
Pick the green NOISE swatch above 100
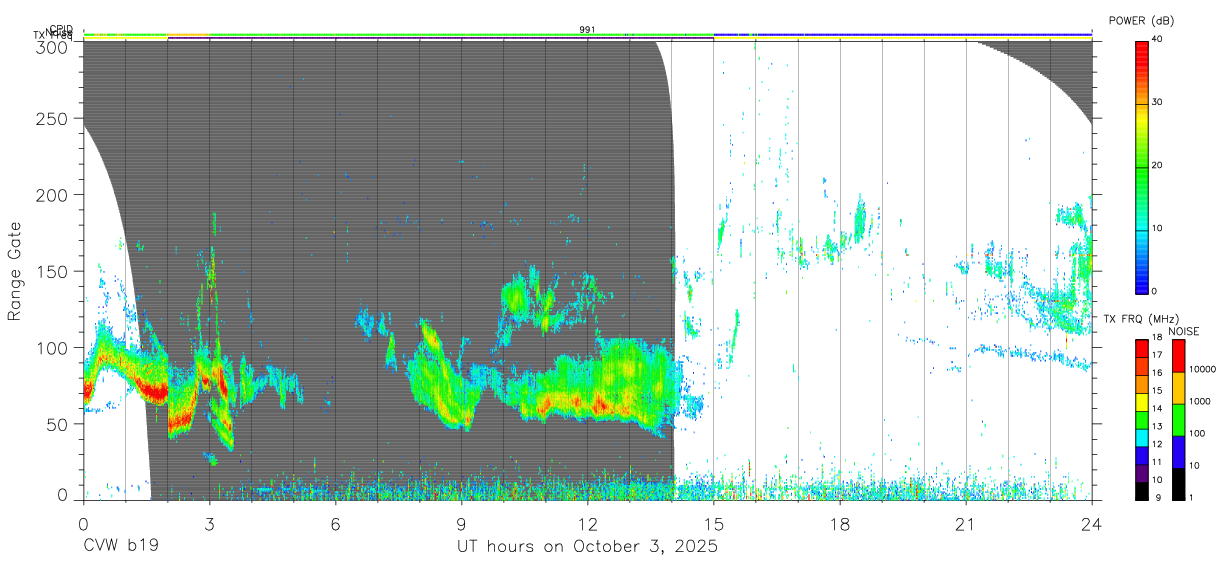pos(1179,420)
